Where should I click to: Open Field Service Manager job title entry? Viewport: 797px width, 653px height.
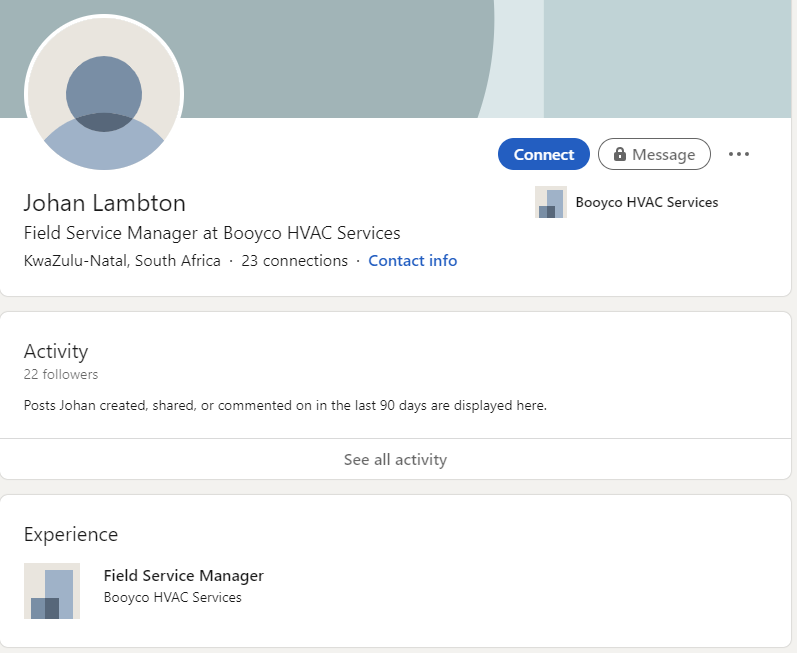coord(184,576)
